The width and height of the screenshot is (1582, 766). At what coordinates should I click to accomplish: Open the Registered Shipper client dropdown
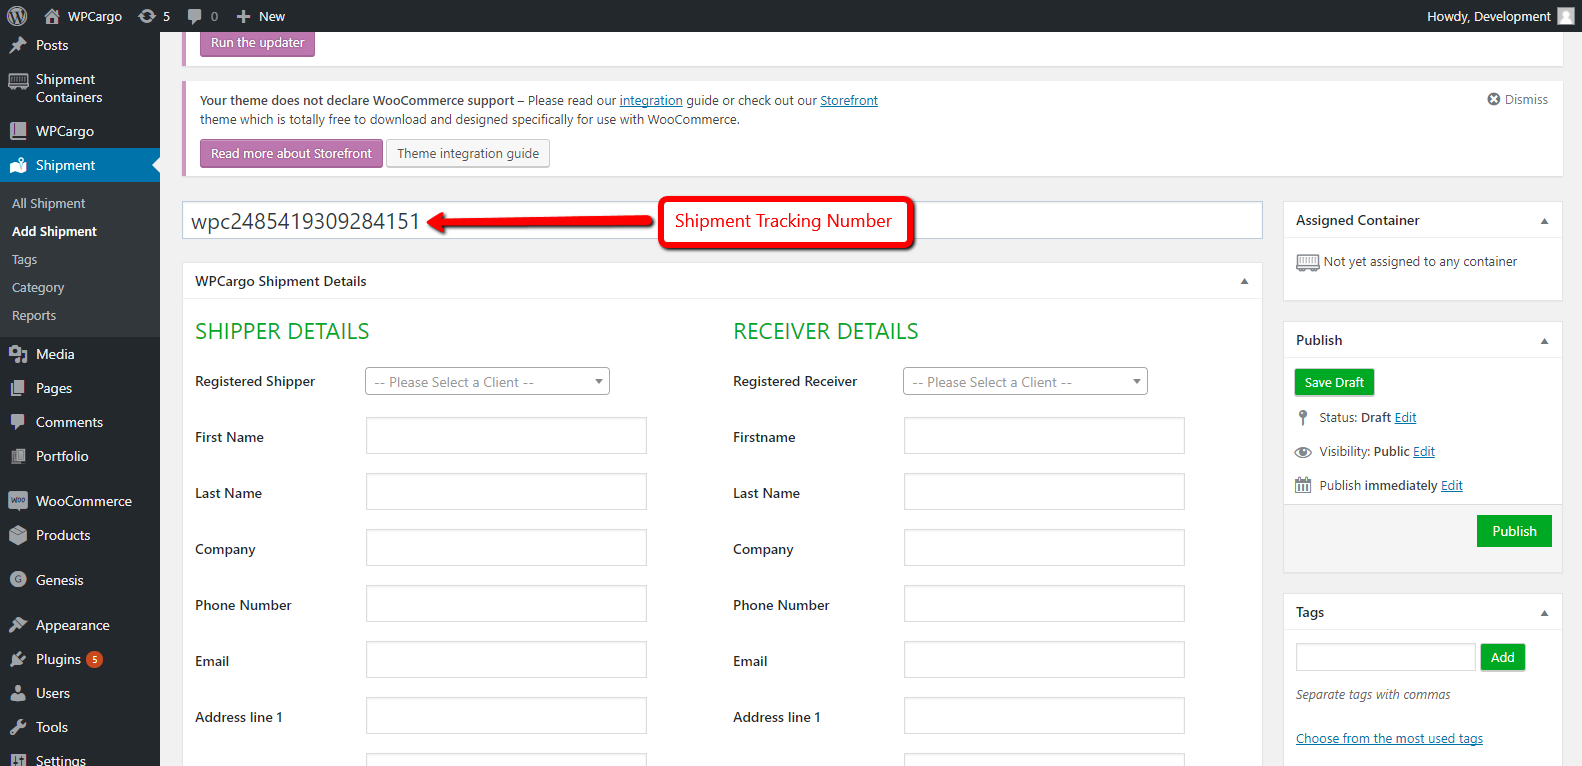point(487,381)
